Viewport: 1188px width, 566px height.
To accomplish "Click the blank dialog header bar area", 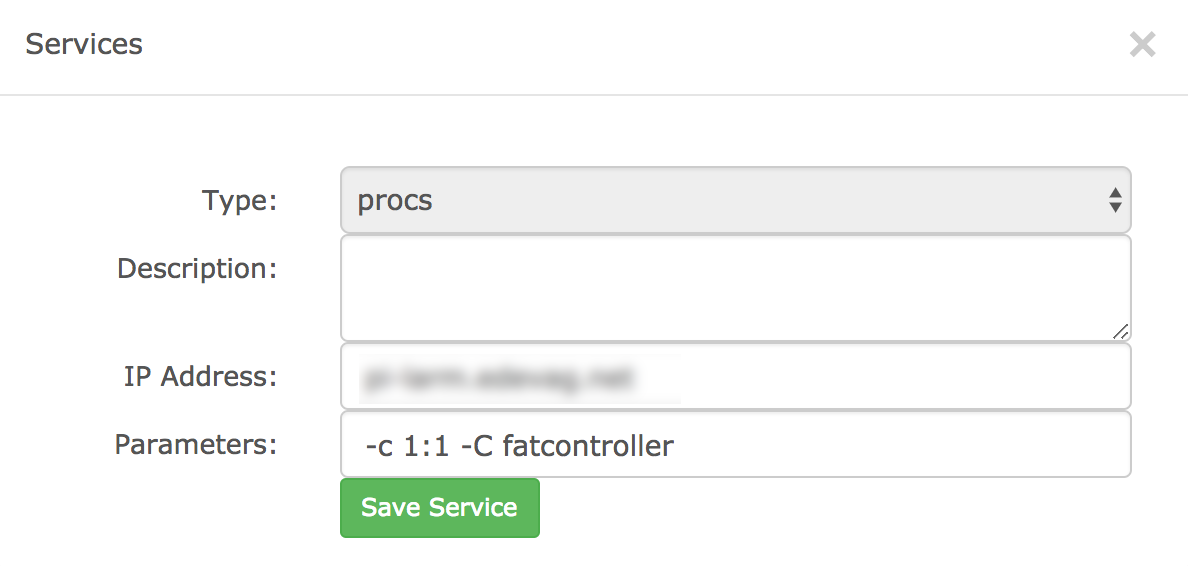I will click(x=629, y=45).
